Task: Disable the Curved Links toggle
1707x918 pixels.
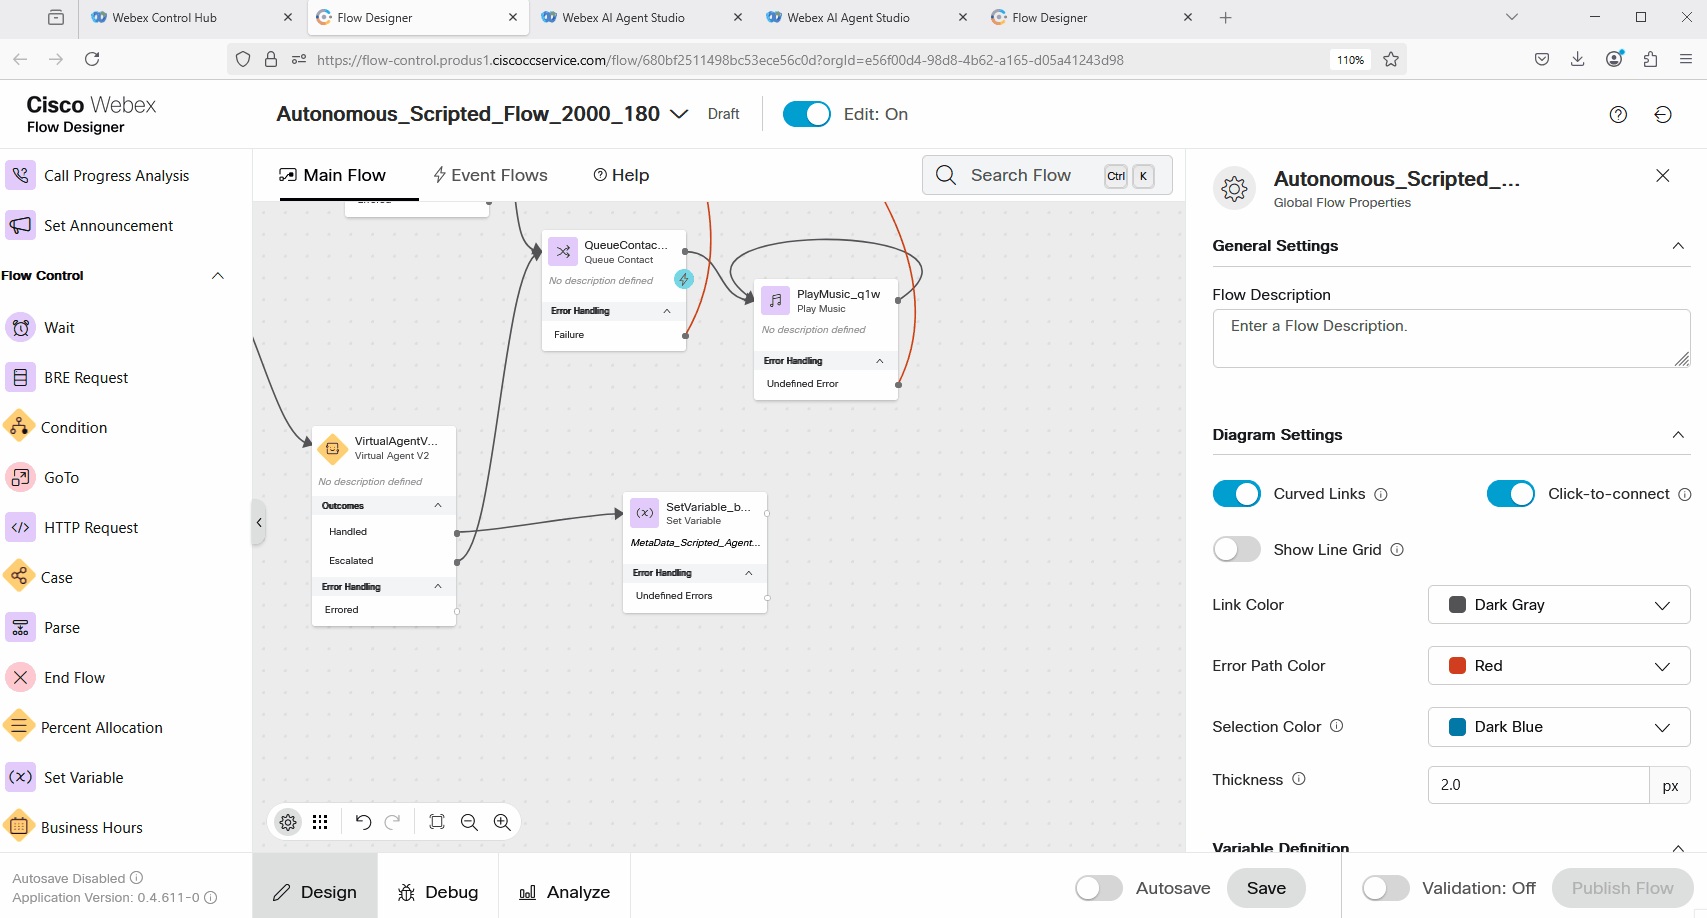Action: [1236, 494]
